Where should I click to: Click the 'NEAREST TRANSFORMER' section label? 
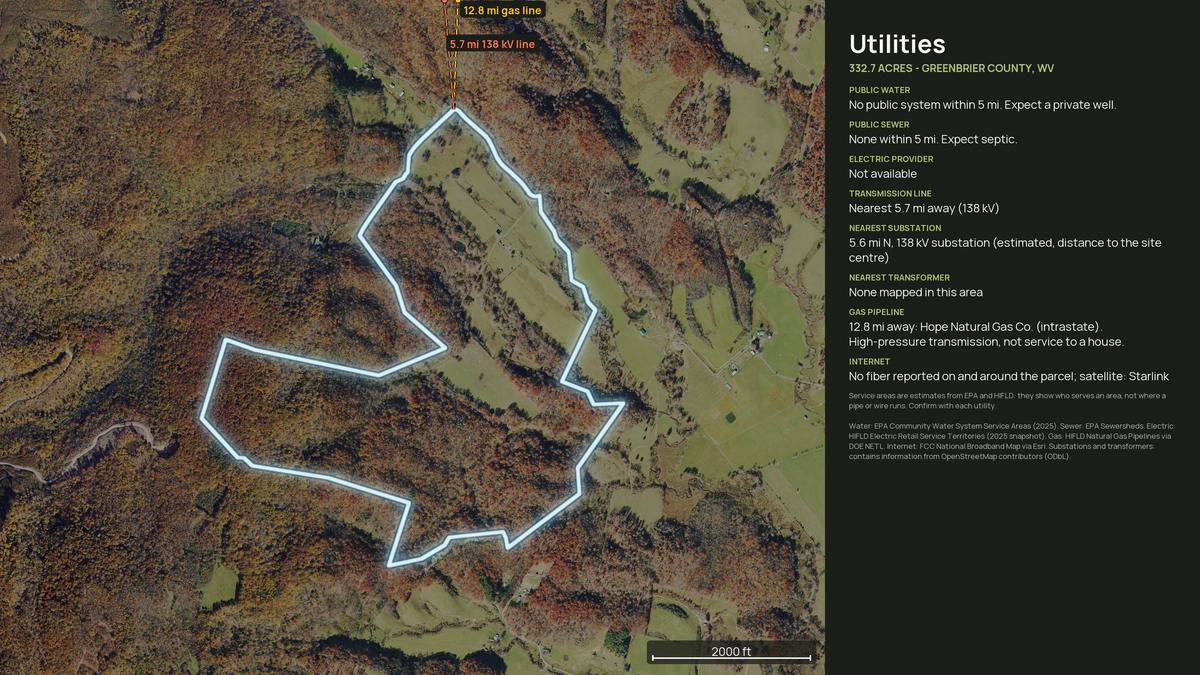point(899,278)
